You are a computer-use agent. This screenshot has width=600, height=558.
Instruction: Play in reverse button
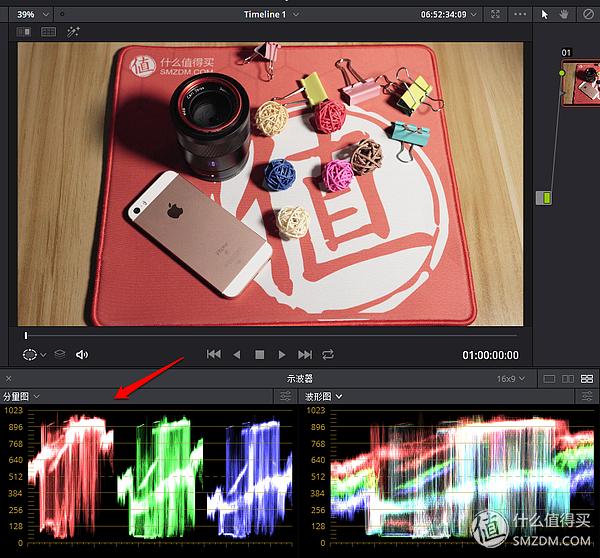[237, 355]
